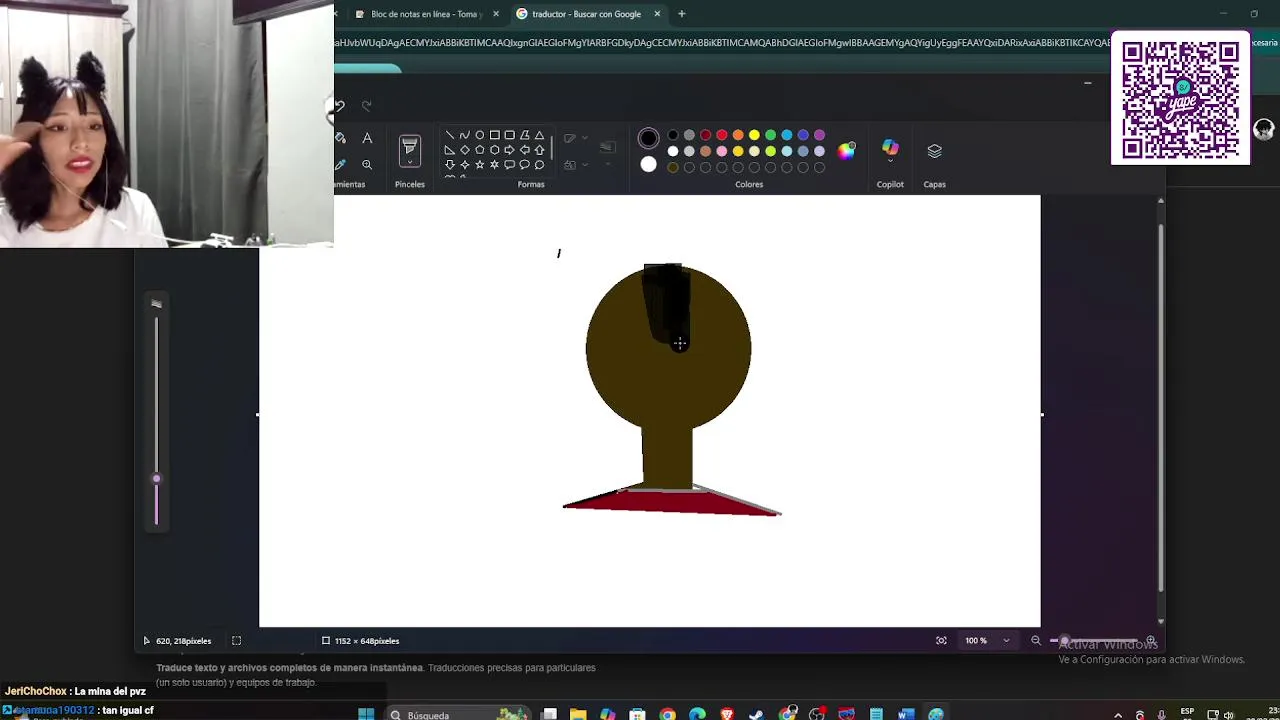This screenshot has height=720, width=1280.
Task: Select primary Color 1 black circle
Action: click(x=648, y=138)
